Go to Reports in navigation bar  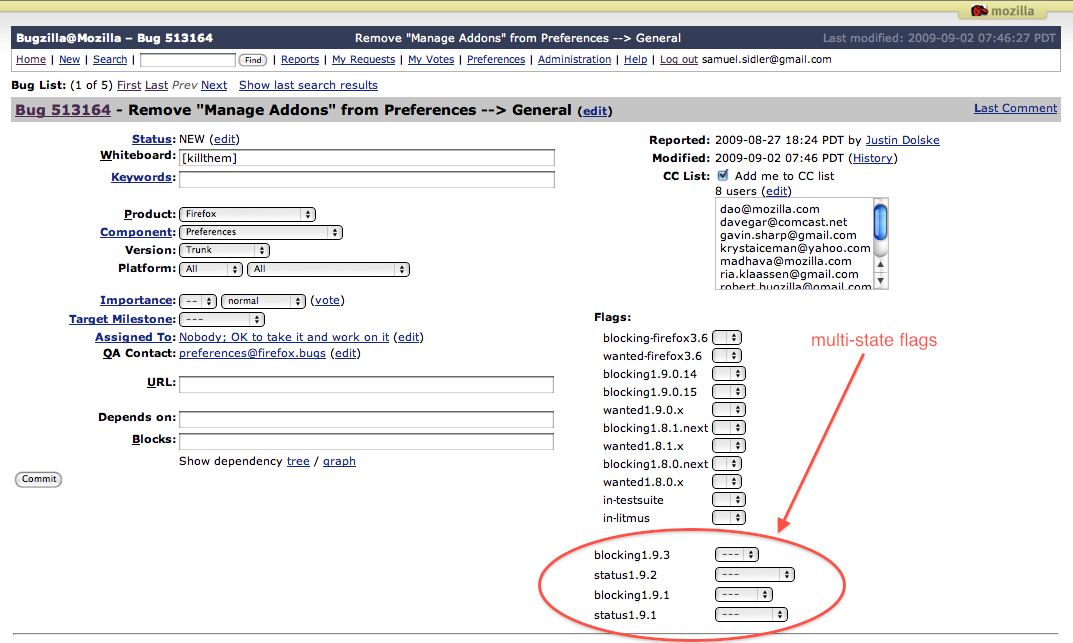tap(300, 60)
